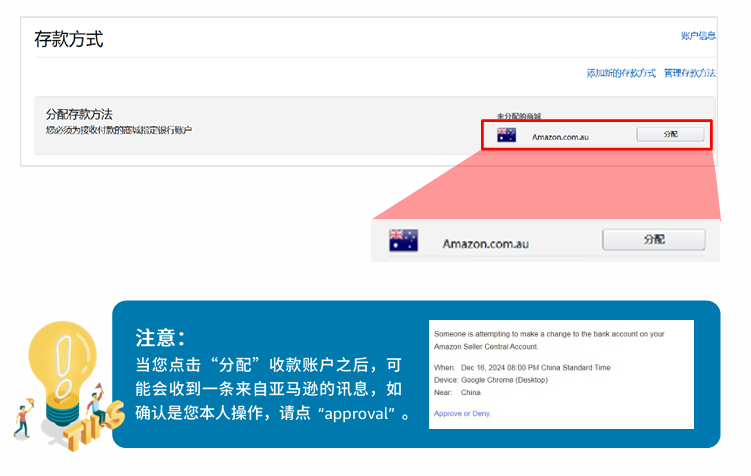The width and height of the screenshot is (751, 476).
Task: Click the small 分配 button for Amazon.com.au
Action: (670, 135)
